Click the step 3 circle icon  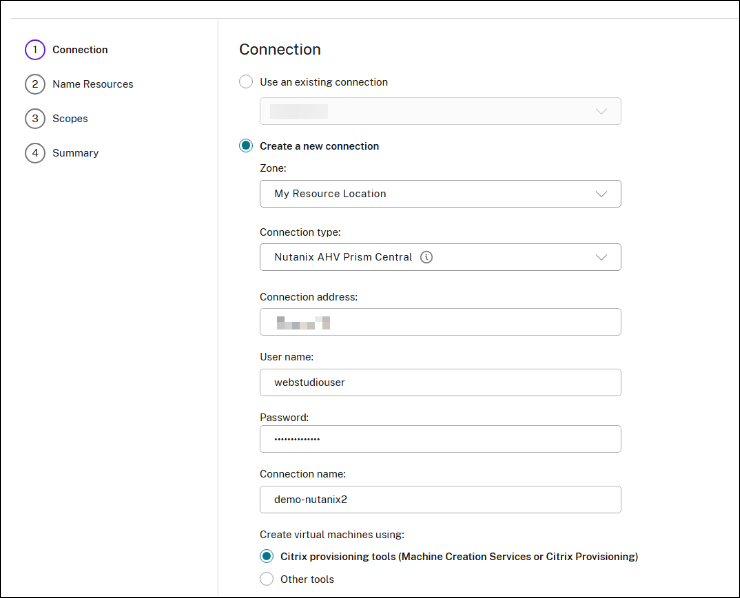(35, 119)
